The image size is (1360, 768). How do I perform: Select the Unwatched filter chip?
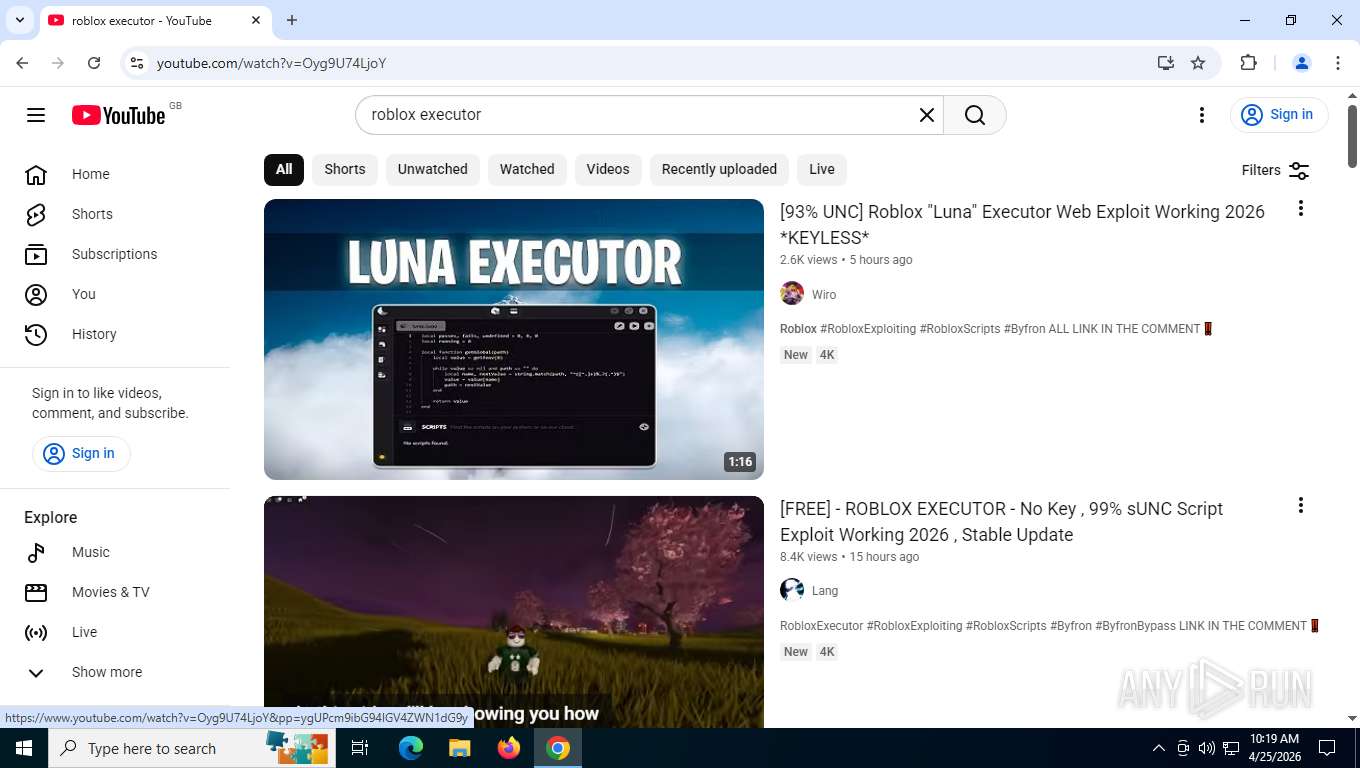(x=432, y=169)
